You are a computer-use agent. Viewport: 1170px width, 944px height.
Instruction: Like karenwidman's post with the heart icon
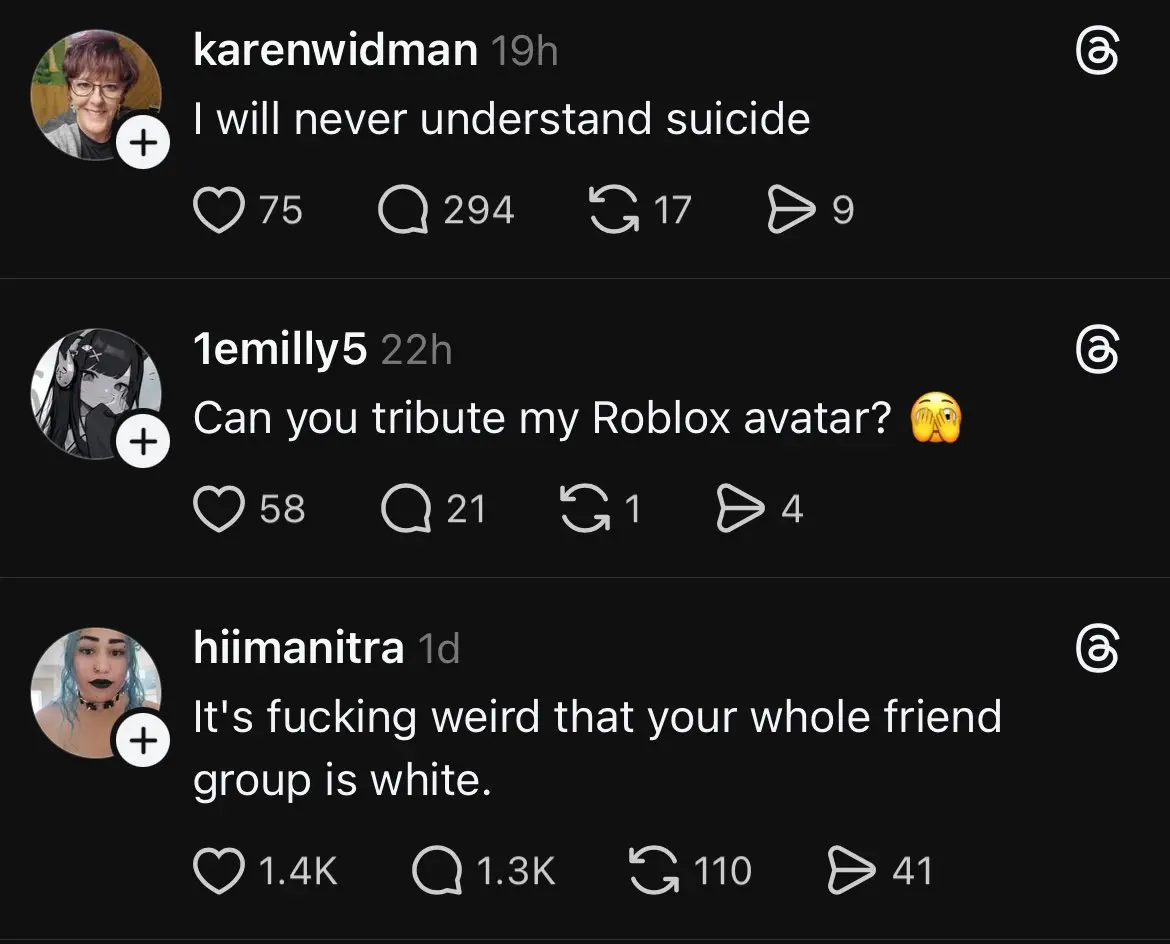point(218,210)
